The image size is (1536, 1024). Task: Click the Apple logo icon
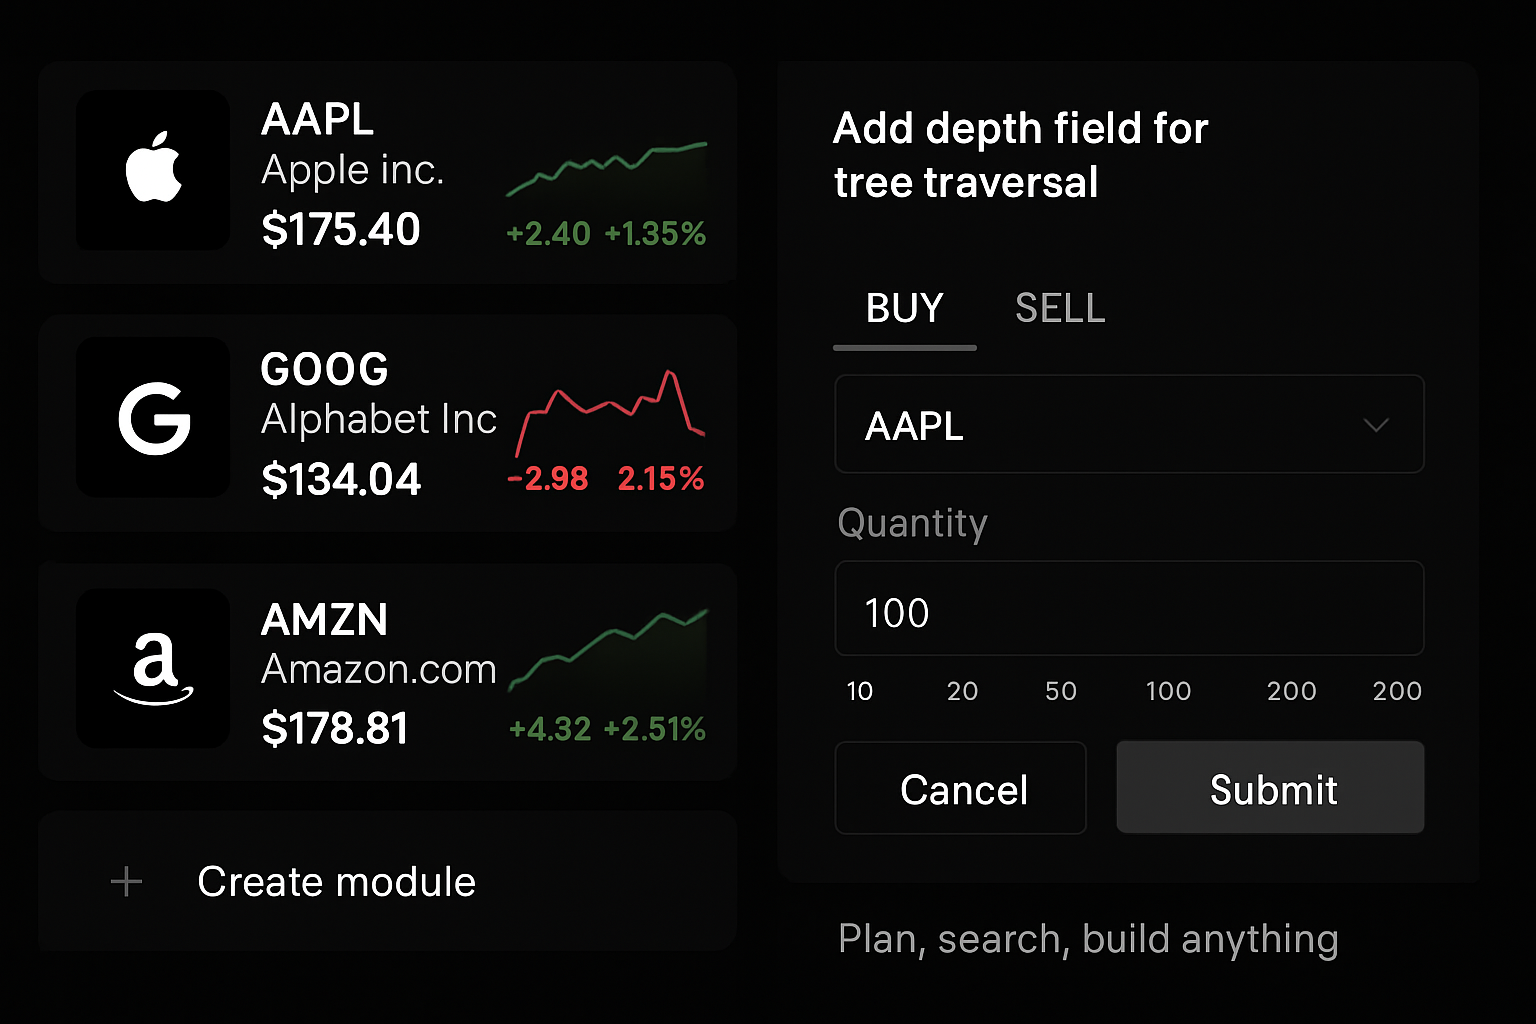tap(153, 168)
